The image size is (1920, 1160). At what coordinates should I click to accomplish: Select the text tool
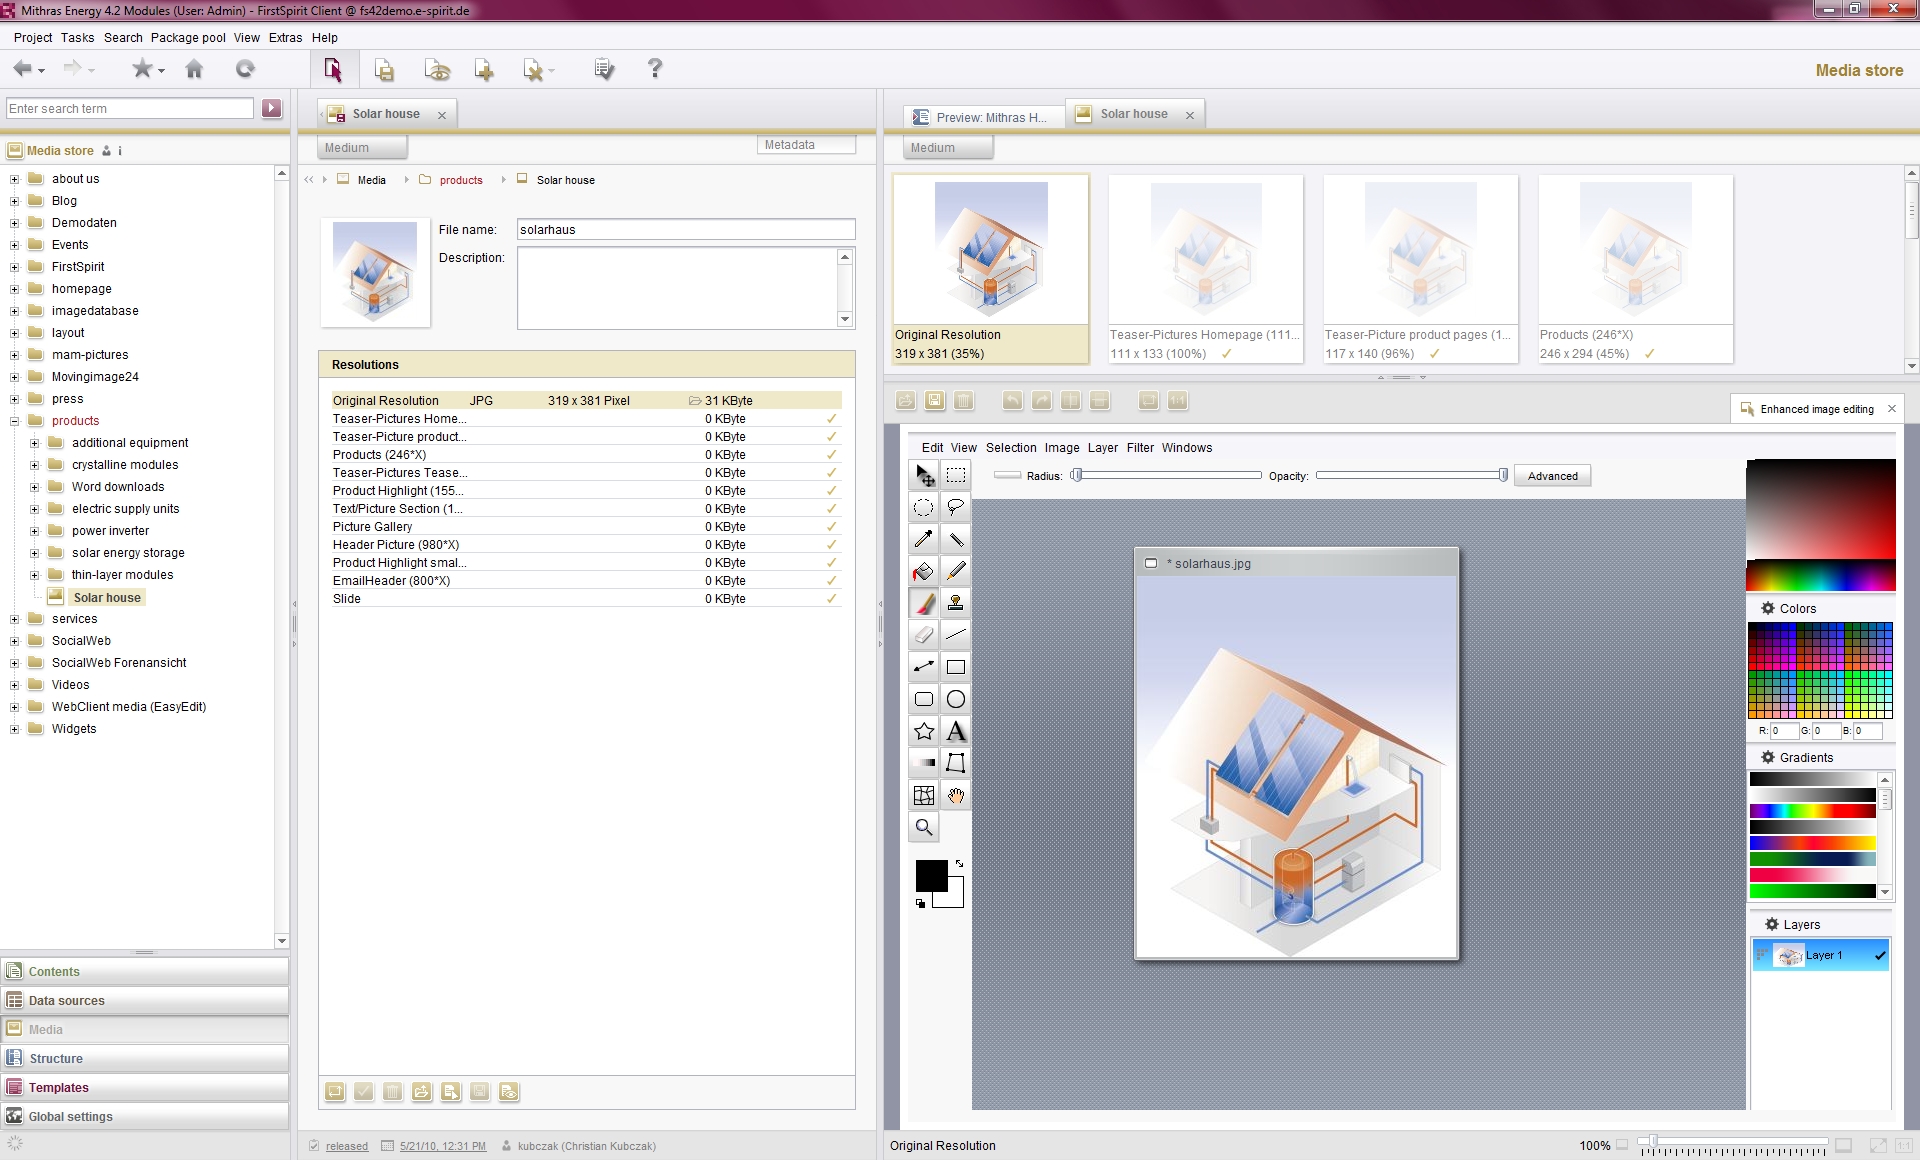(956, 731)
